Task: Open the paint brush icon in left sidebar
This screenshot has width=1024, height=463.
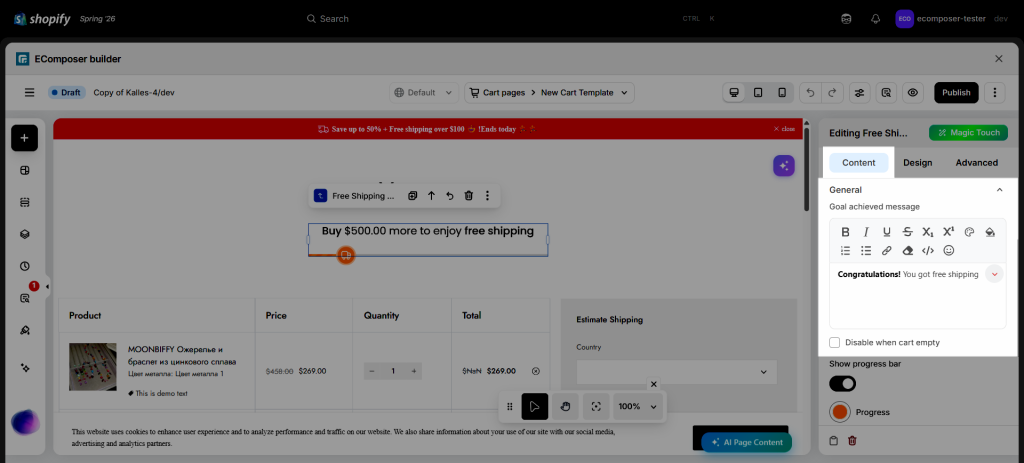Action: click(24, 330)
